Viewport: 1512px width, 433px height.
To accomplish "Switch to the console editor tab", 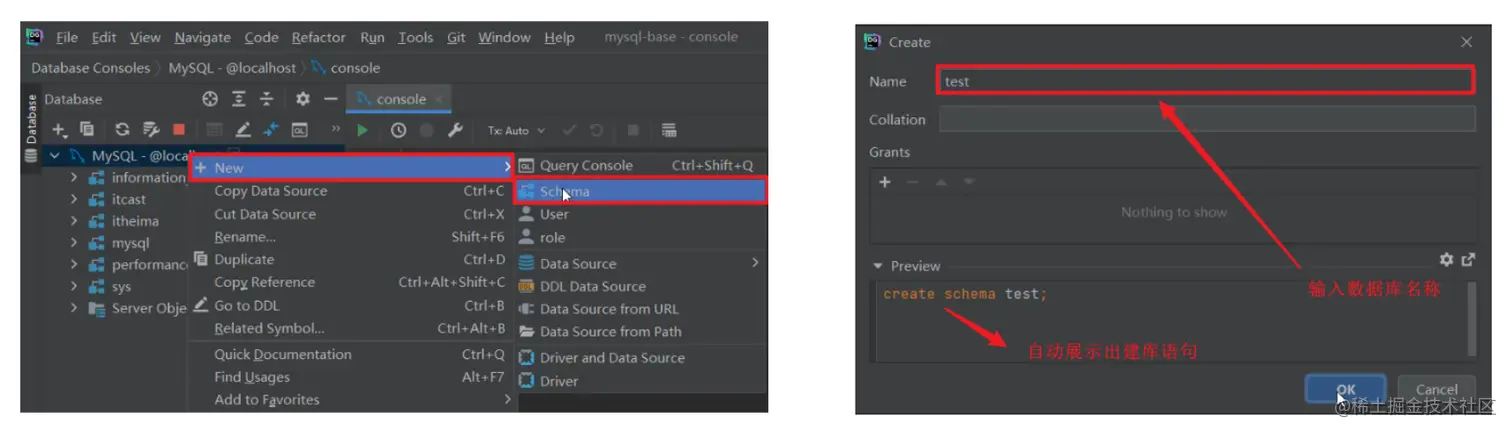I will [400, 99].
